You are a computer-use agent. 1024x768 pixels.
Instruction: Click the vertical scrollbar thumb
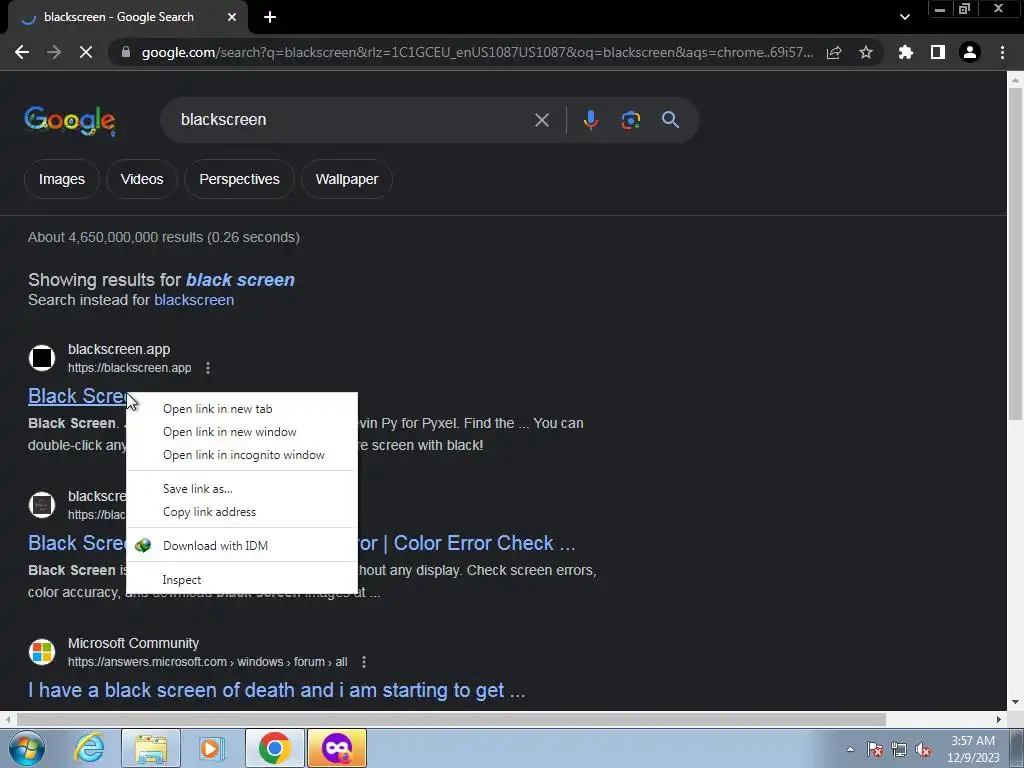click(1014, 255)
